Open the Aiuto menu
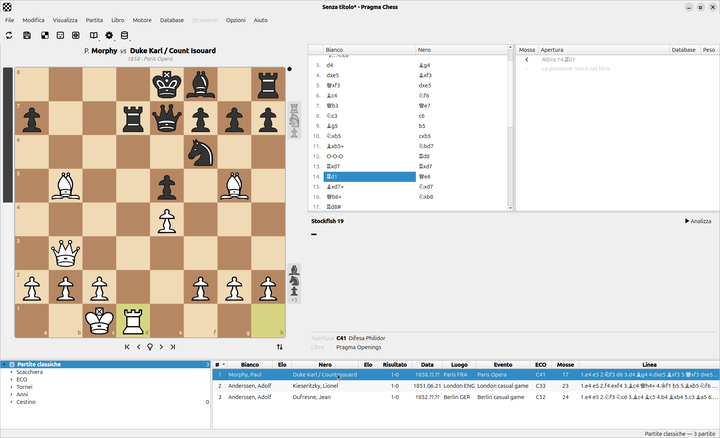The image size is (720, 438). [x=260, y=20]
